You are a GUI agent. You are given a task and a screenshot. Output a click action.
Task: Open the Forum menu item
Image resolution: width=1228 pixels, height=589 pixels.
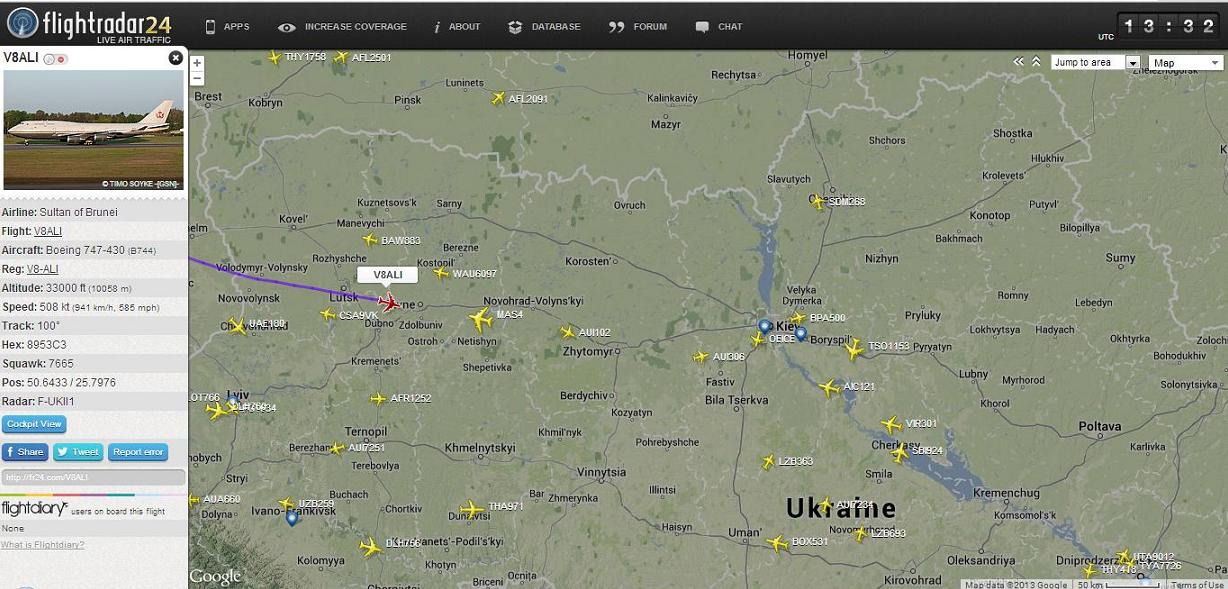[x=638, y=27]
